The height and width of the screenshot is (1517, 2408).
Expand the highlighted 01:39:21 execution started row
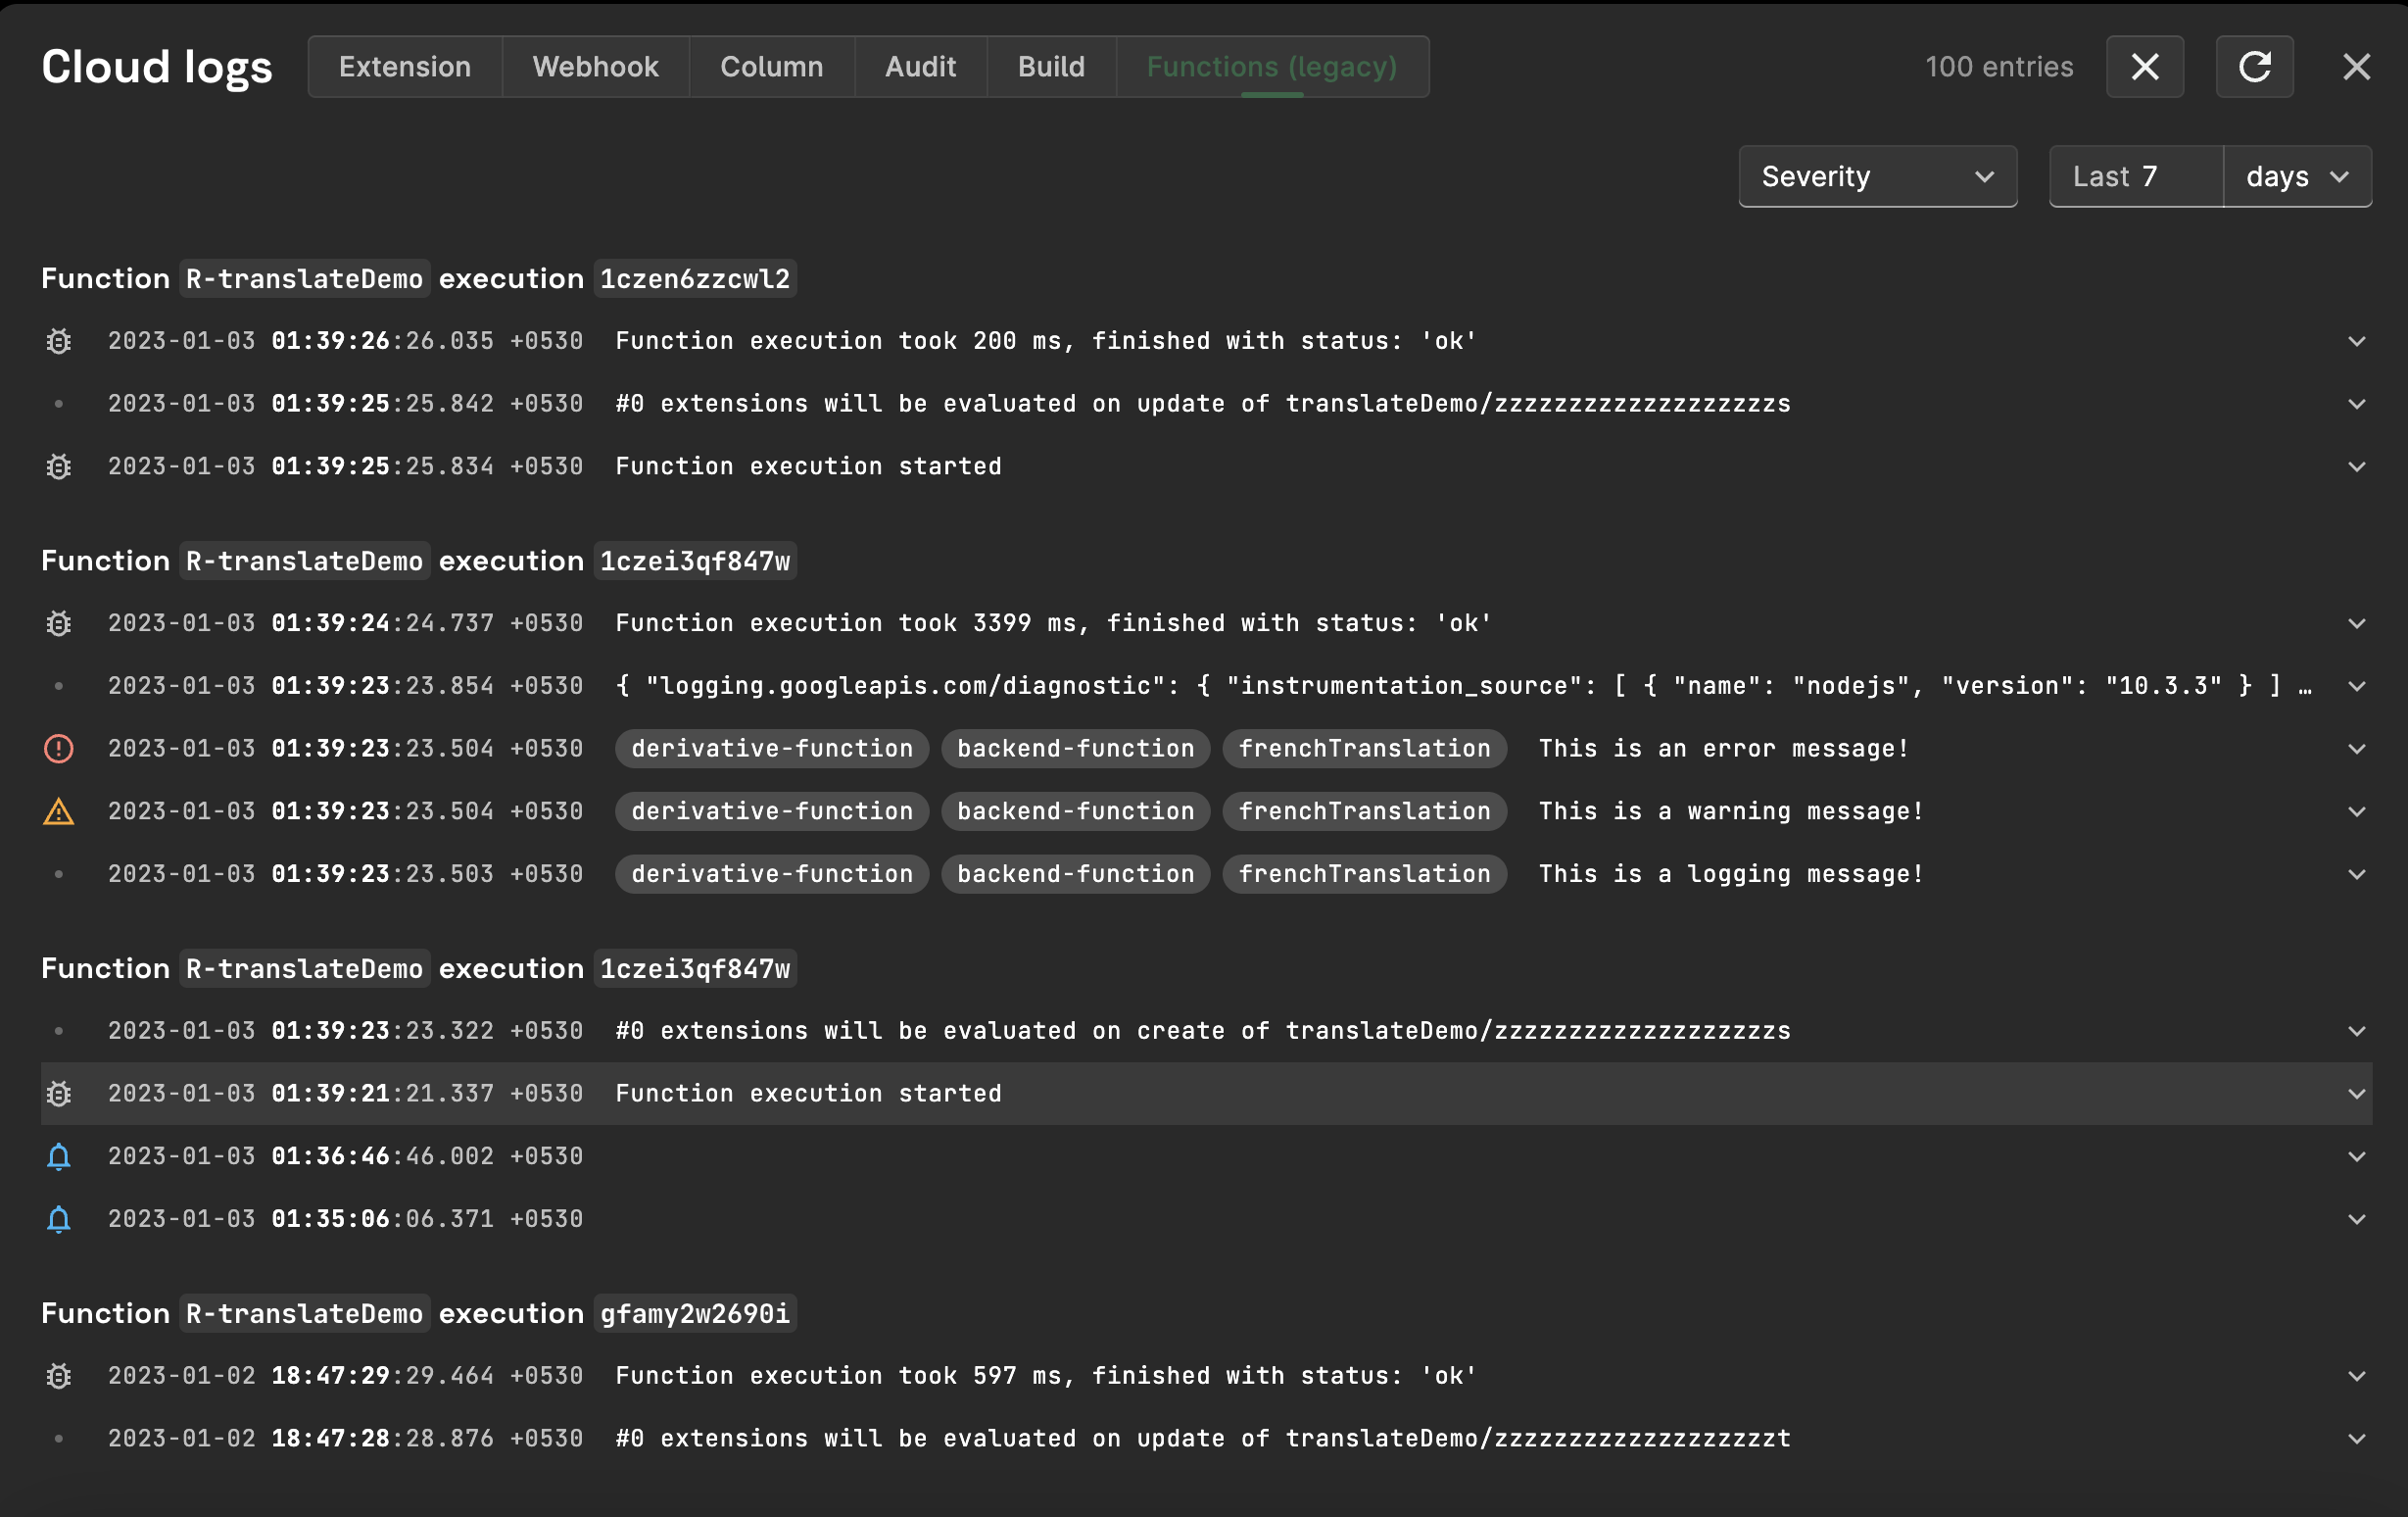click(x=2356, y=1094)
